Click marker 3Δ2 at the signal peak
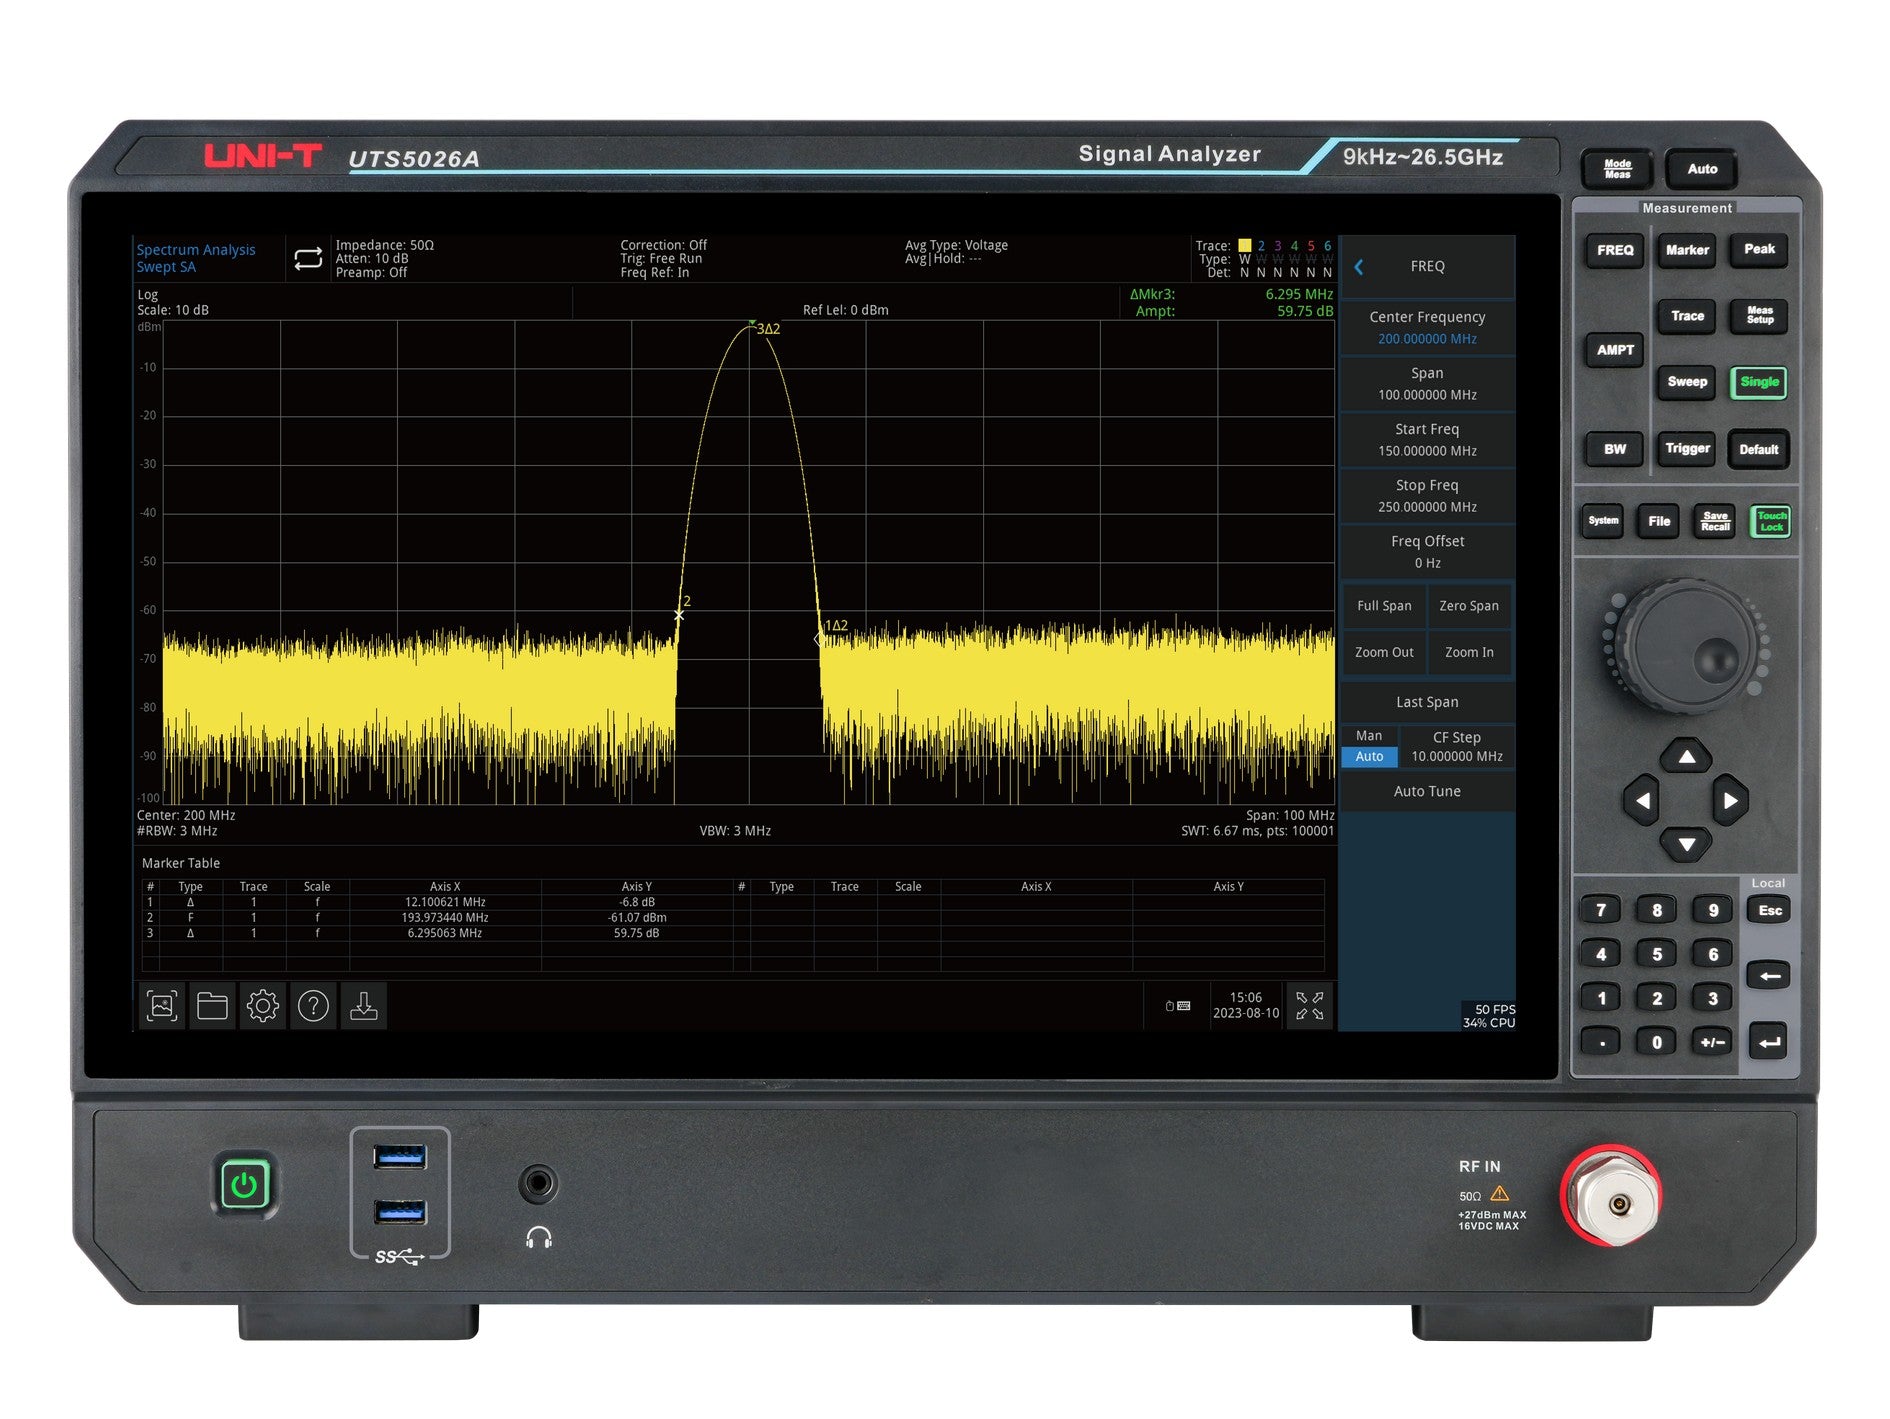This screenshot has height=1419, width=1890. 753,324
